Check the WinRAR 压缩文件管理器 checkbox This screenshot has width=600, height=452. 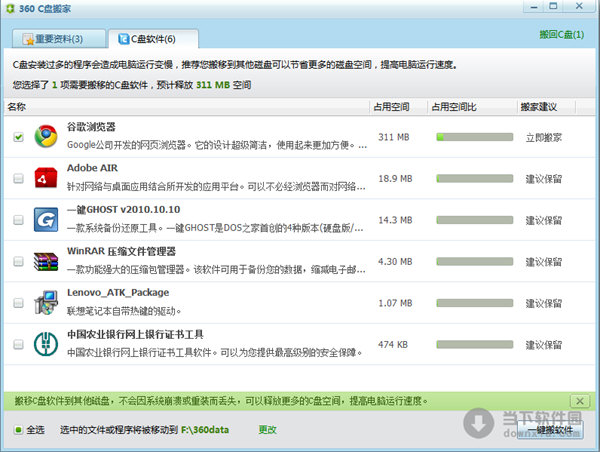(x=18, y=261)
